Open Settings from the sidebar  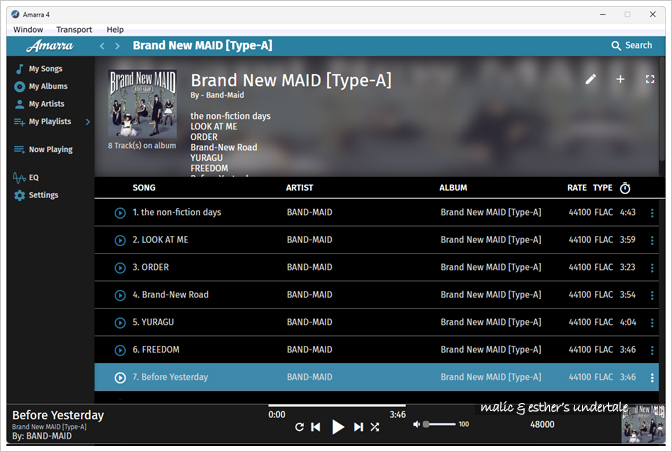point(36,195)
